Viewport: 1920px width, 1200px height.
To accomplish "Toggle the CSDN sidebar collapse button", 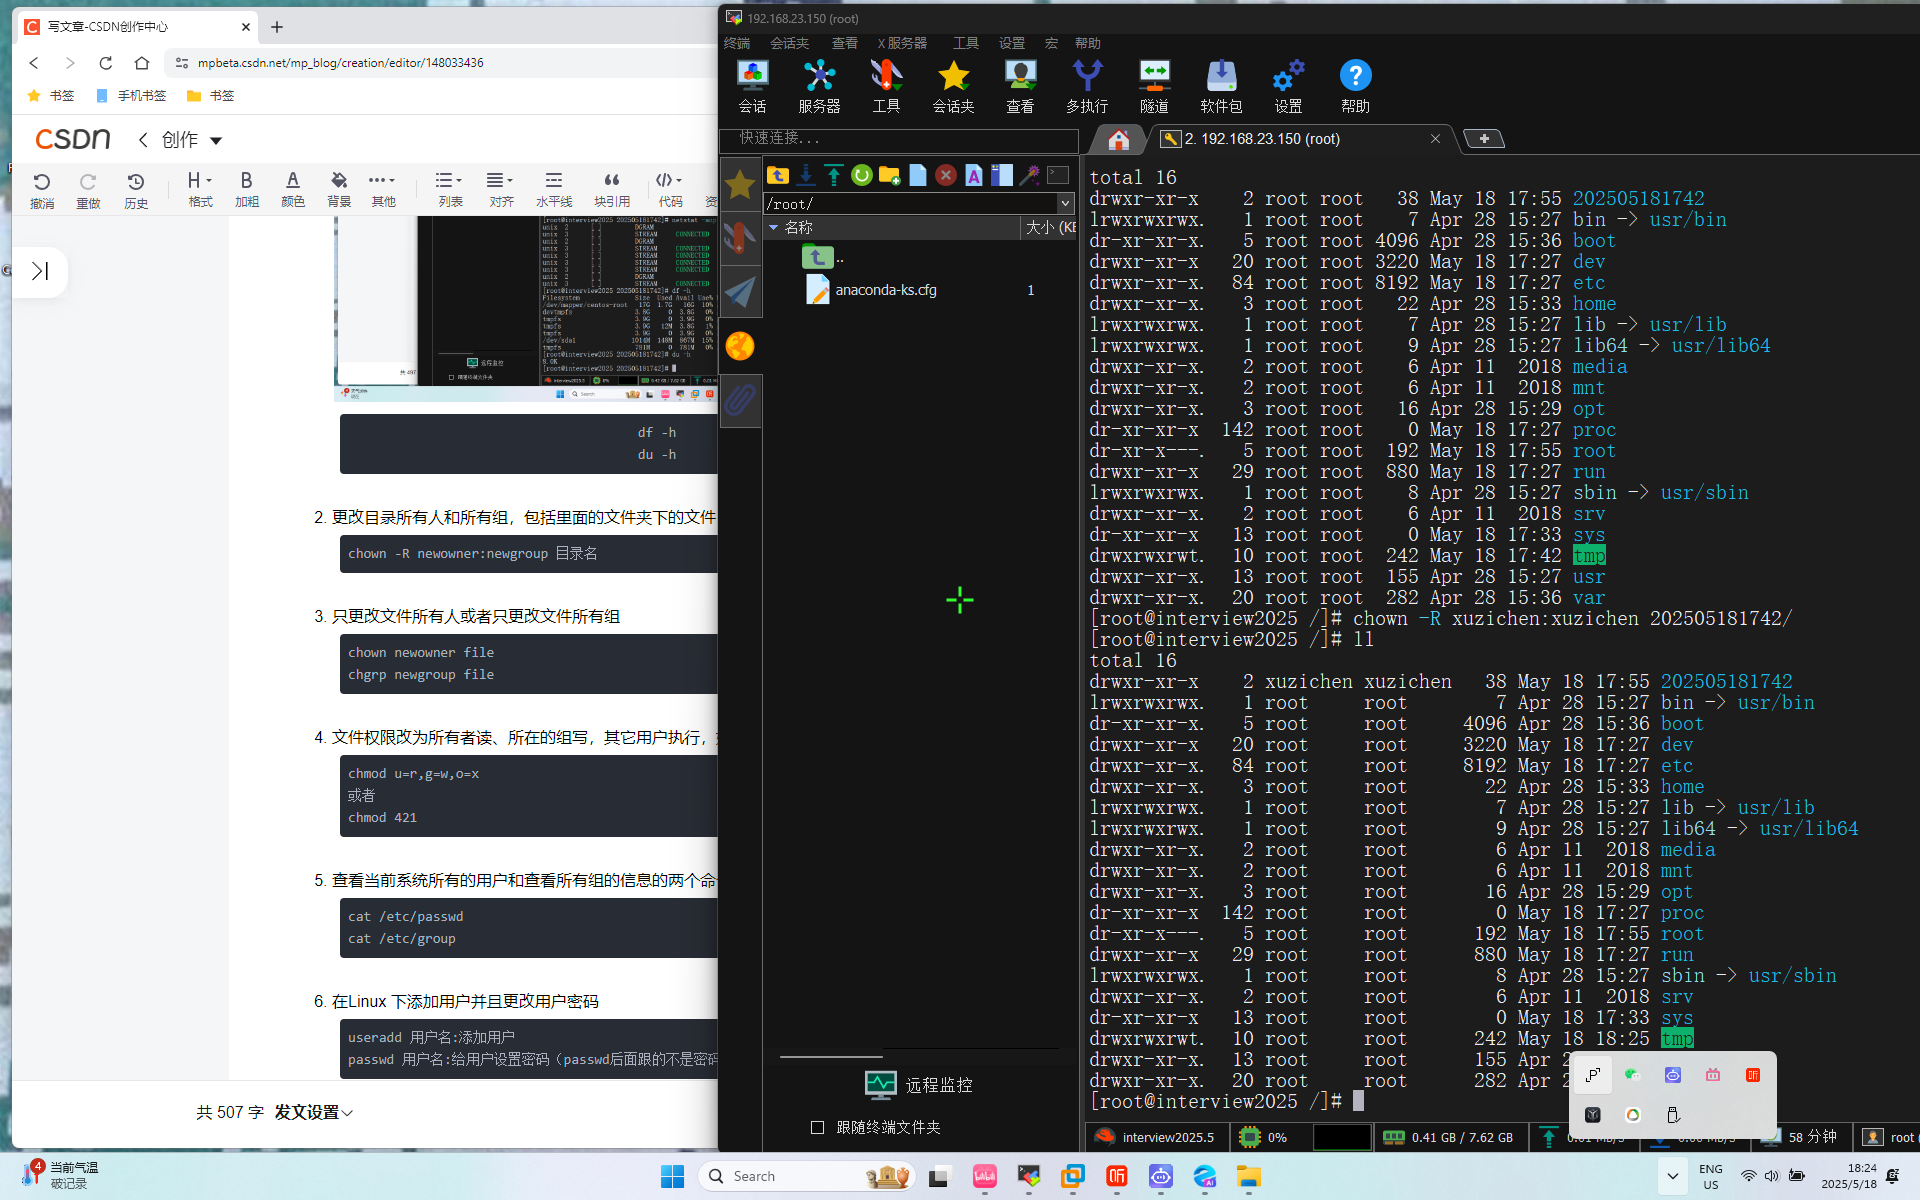I will click(40, 271).
